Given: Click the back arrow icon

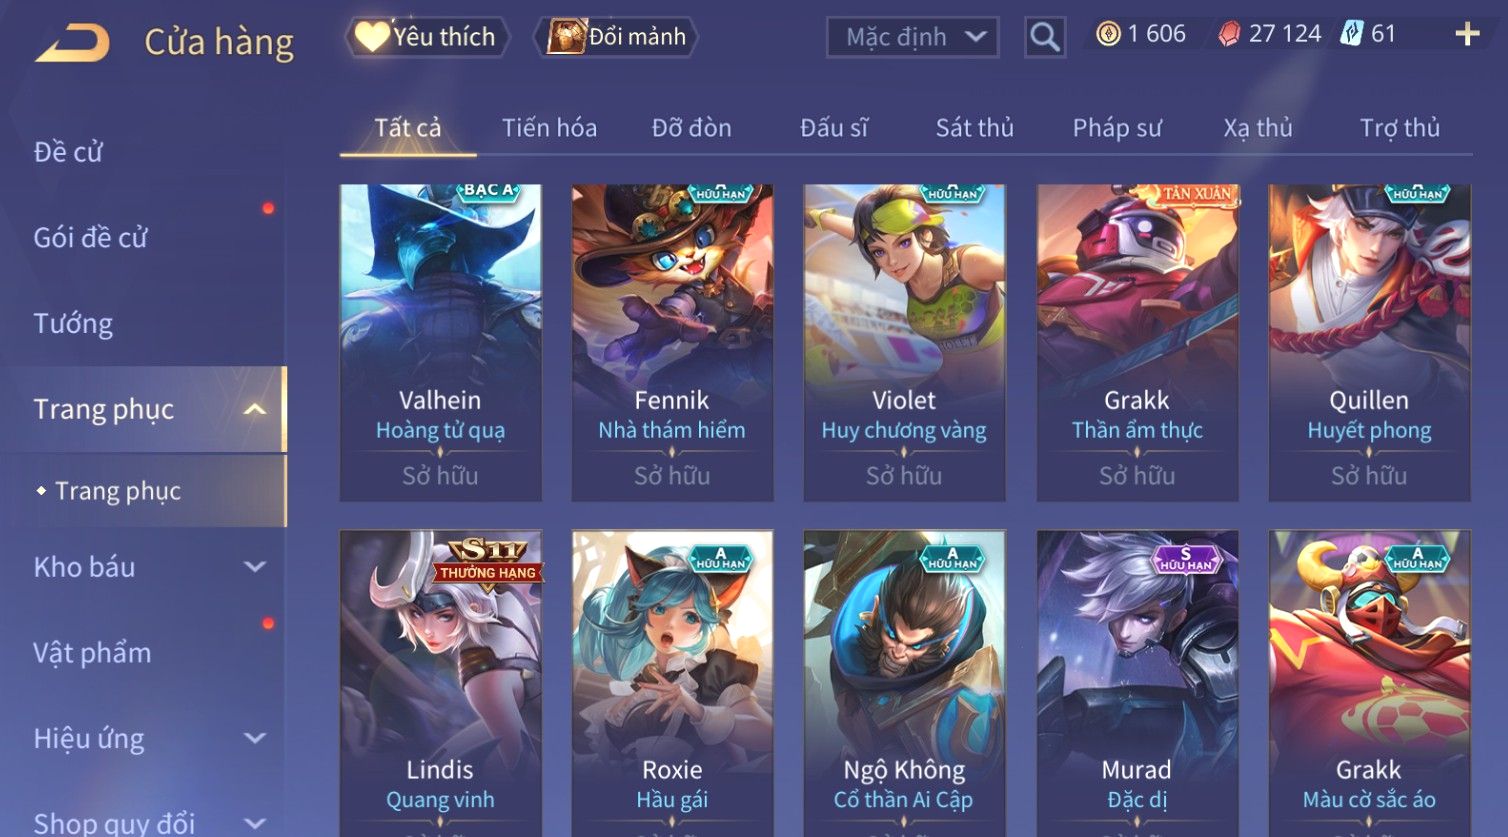Looking at the screenshot, I should pos(72,43).
